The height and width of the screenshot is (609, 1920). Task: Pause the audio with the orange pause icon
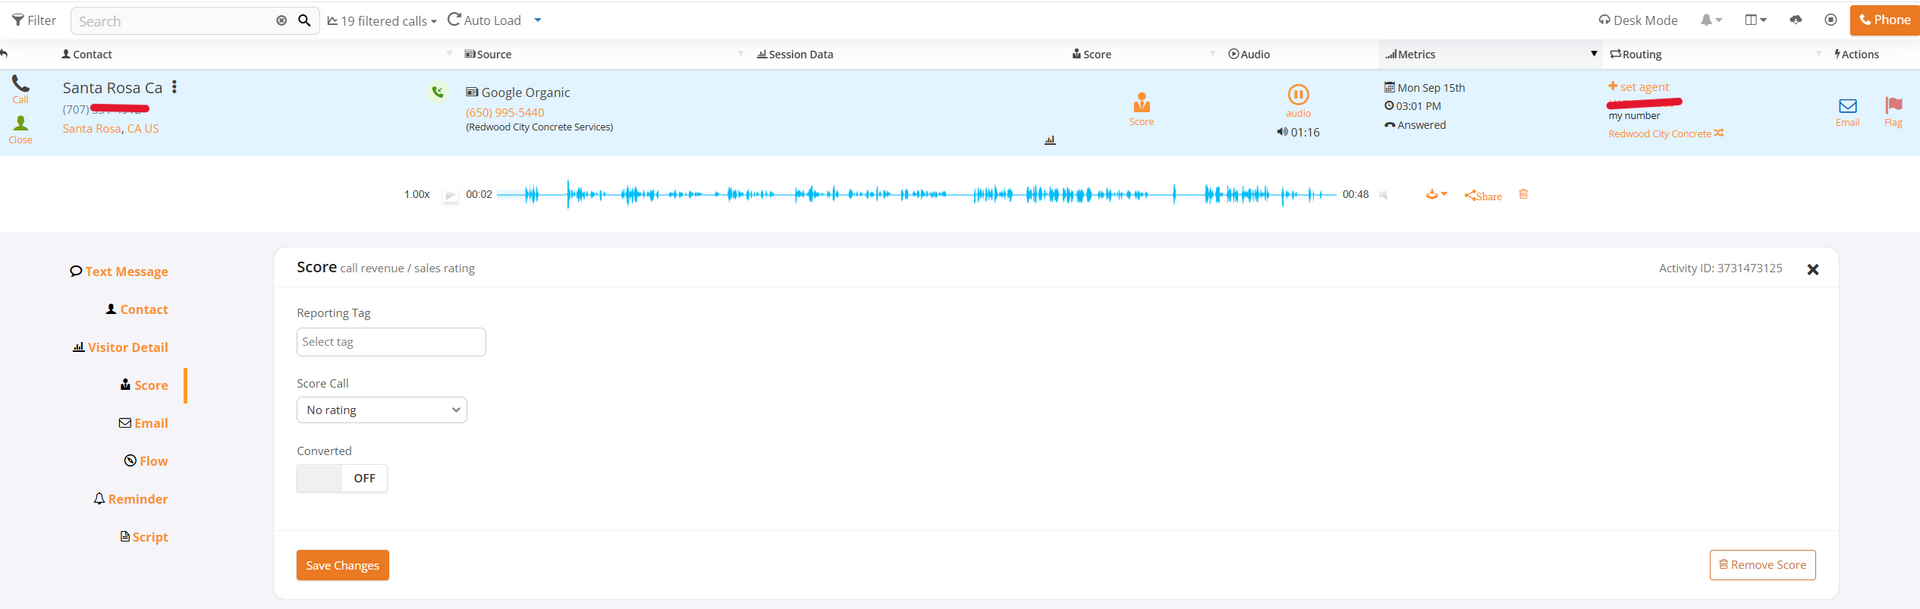click(1298, 95)
